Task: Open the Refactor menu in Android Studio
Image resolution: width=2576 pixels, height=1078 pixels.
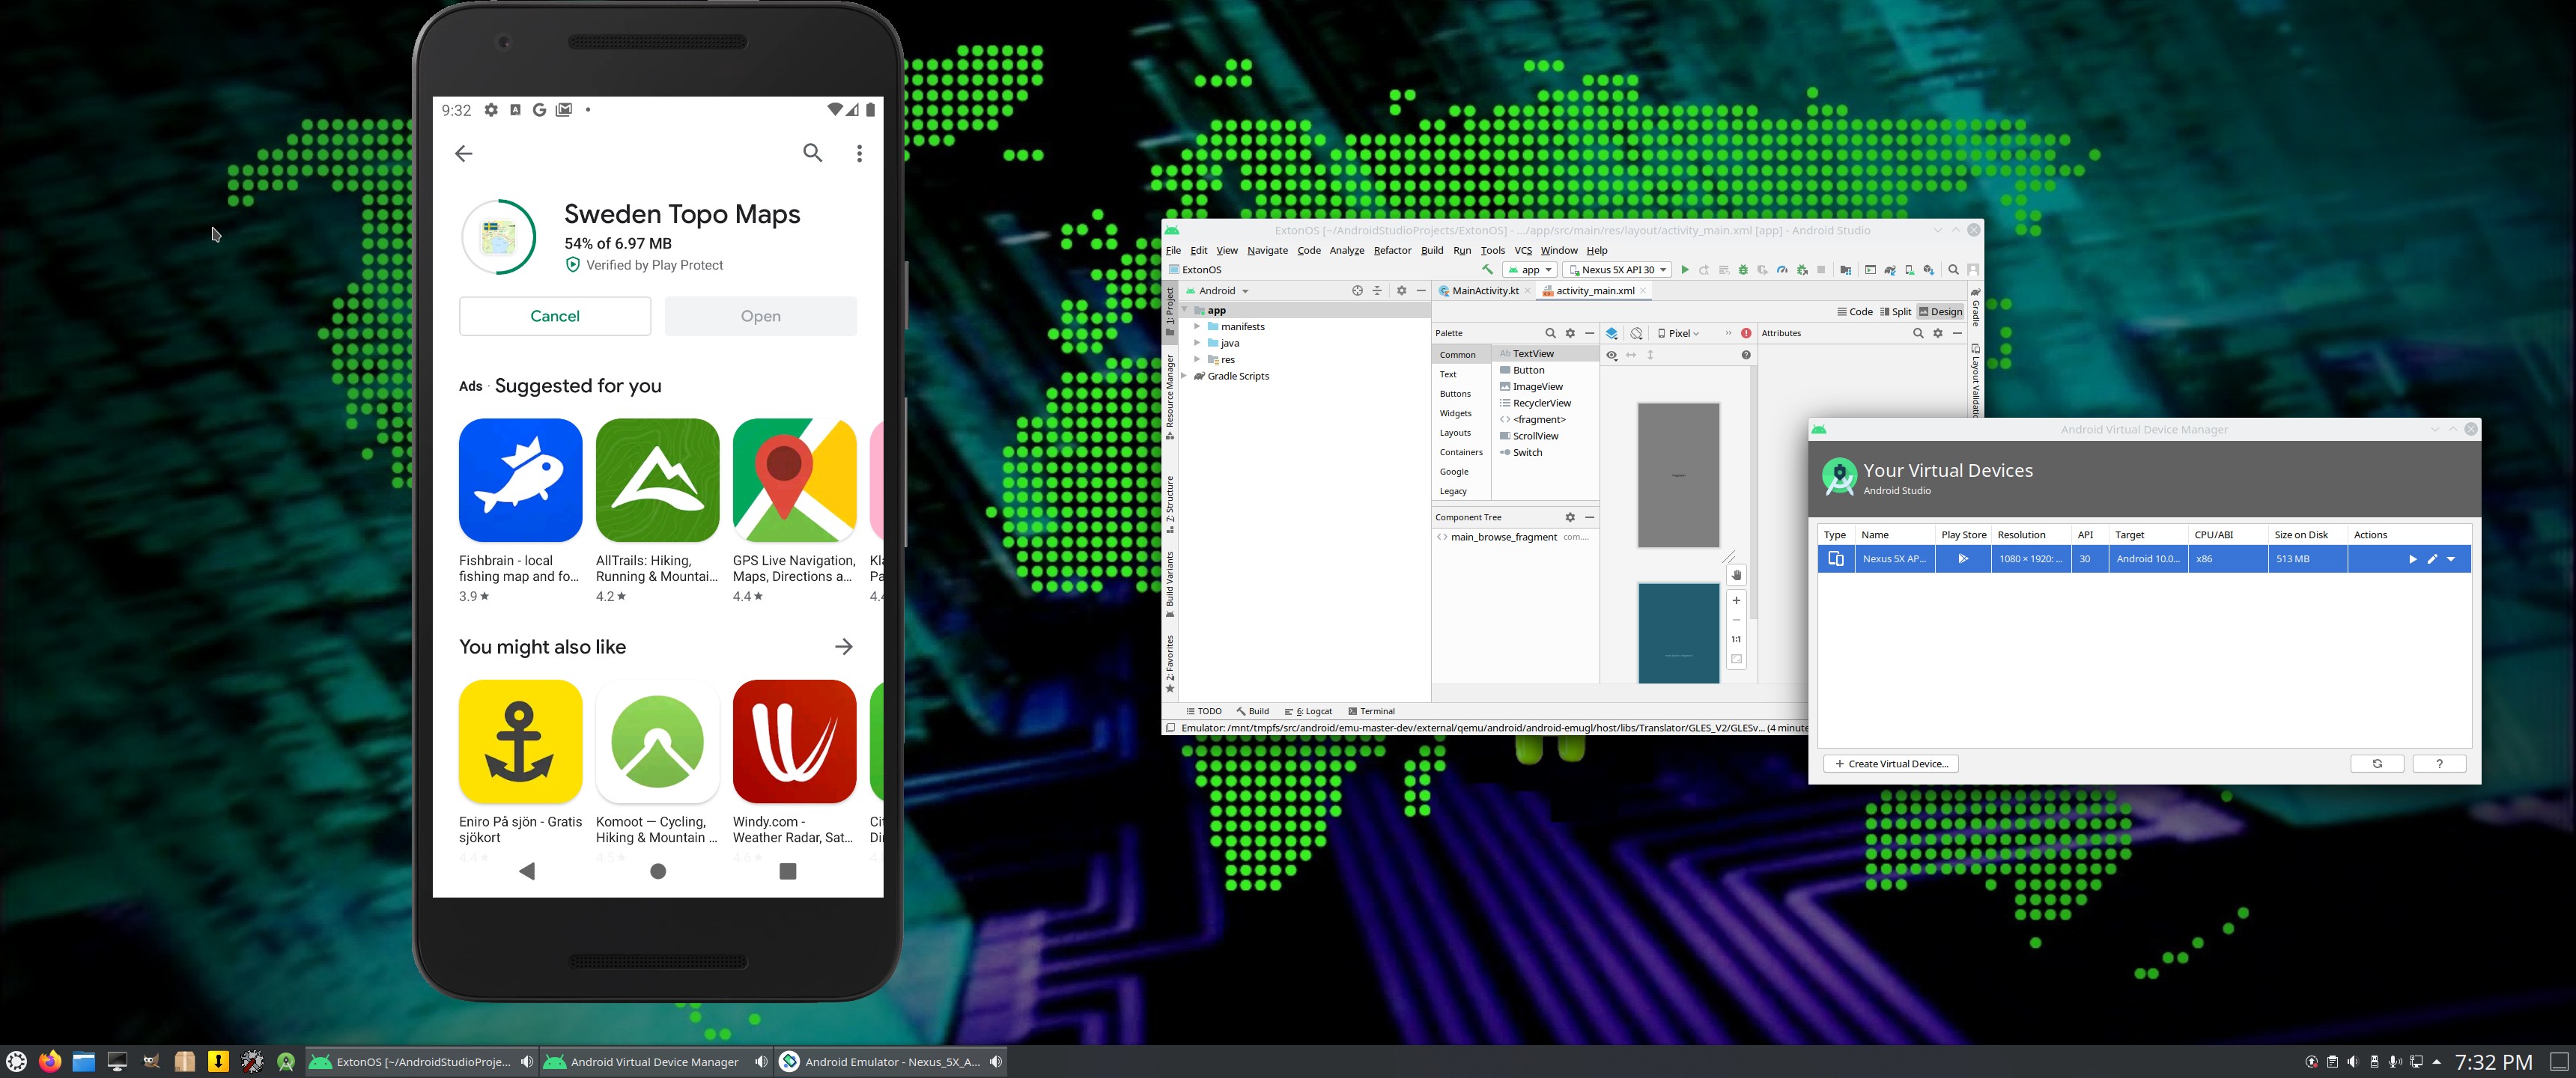Action: [1392, 250]
